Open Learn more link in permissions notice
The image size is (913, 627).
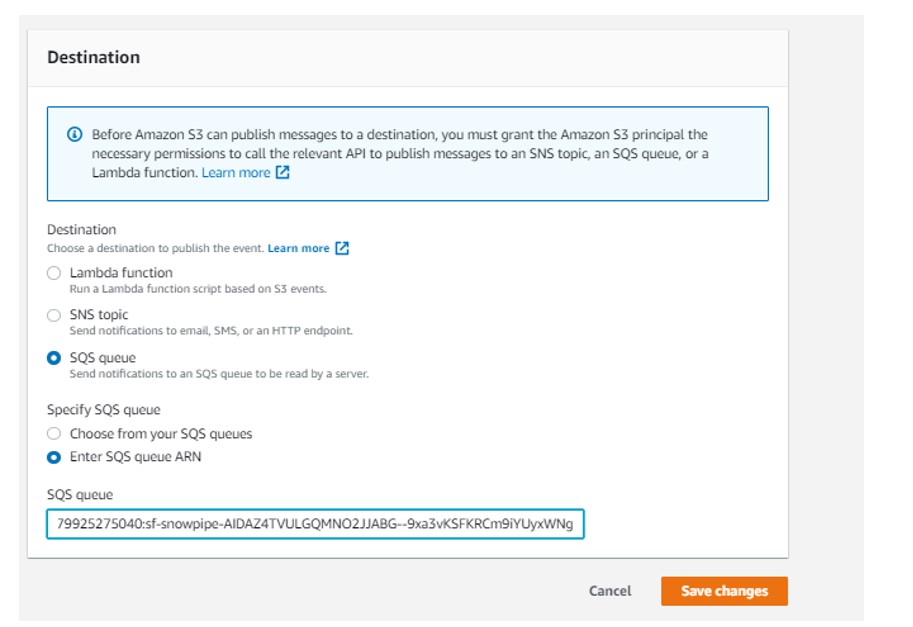coord(236,172)
